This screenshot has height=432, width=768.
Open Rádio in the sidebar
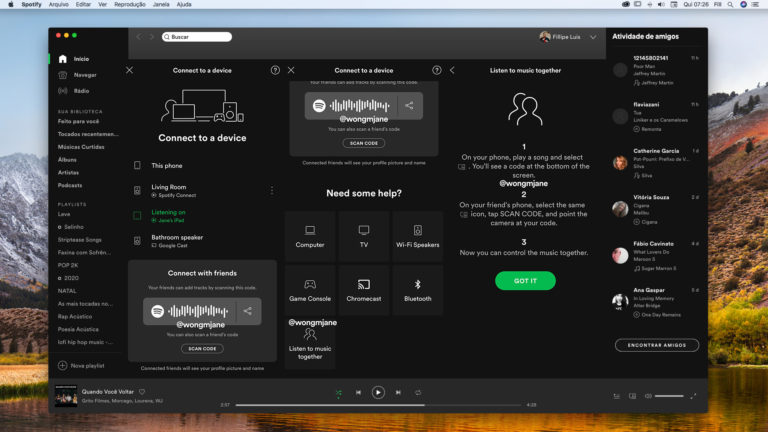point(74,91)
